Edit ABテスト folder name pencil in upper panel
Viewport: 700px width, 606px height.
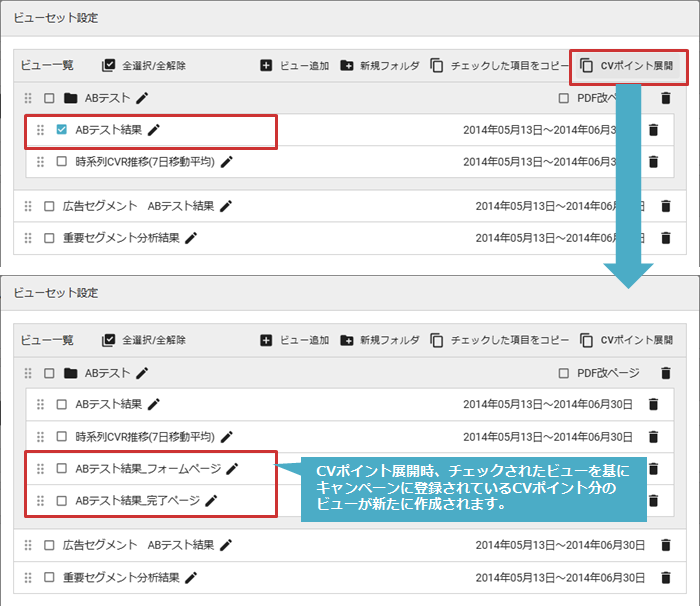(x=142, y=98)
